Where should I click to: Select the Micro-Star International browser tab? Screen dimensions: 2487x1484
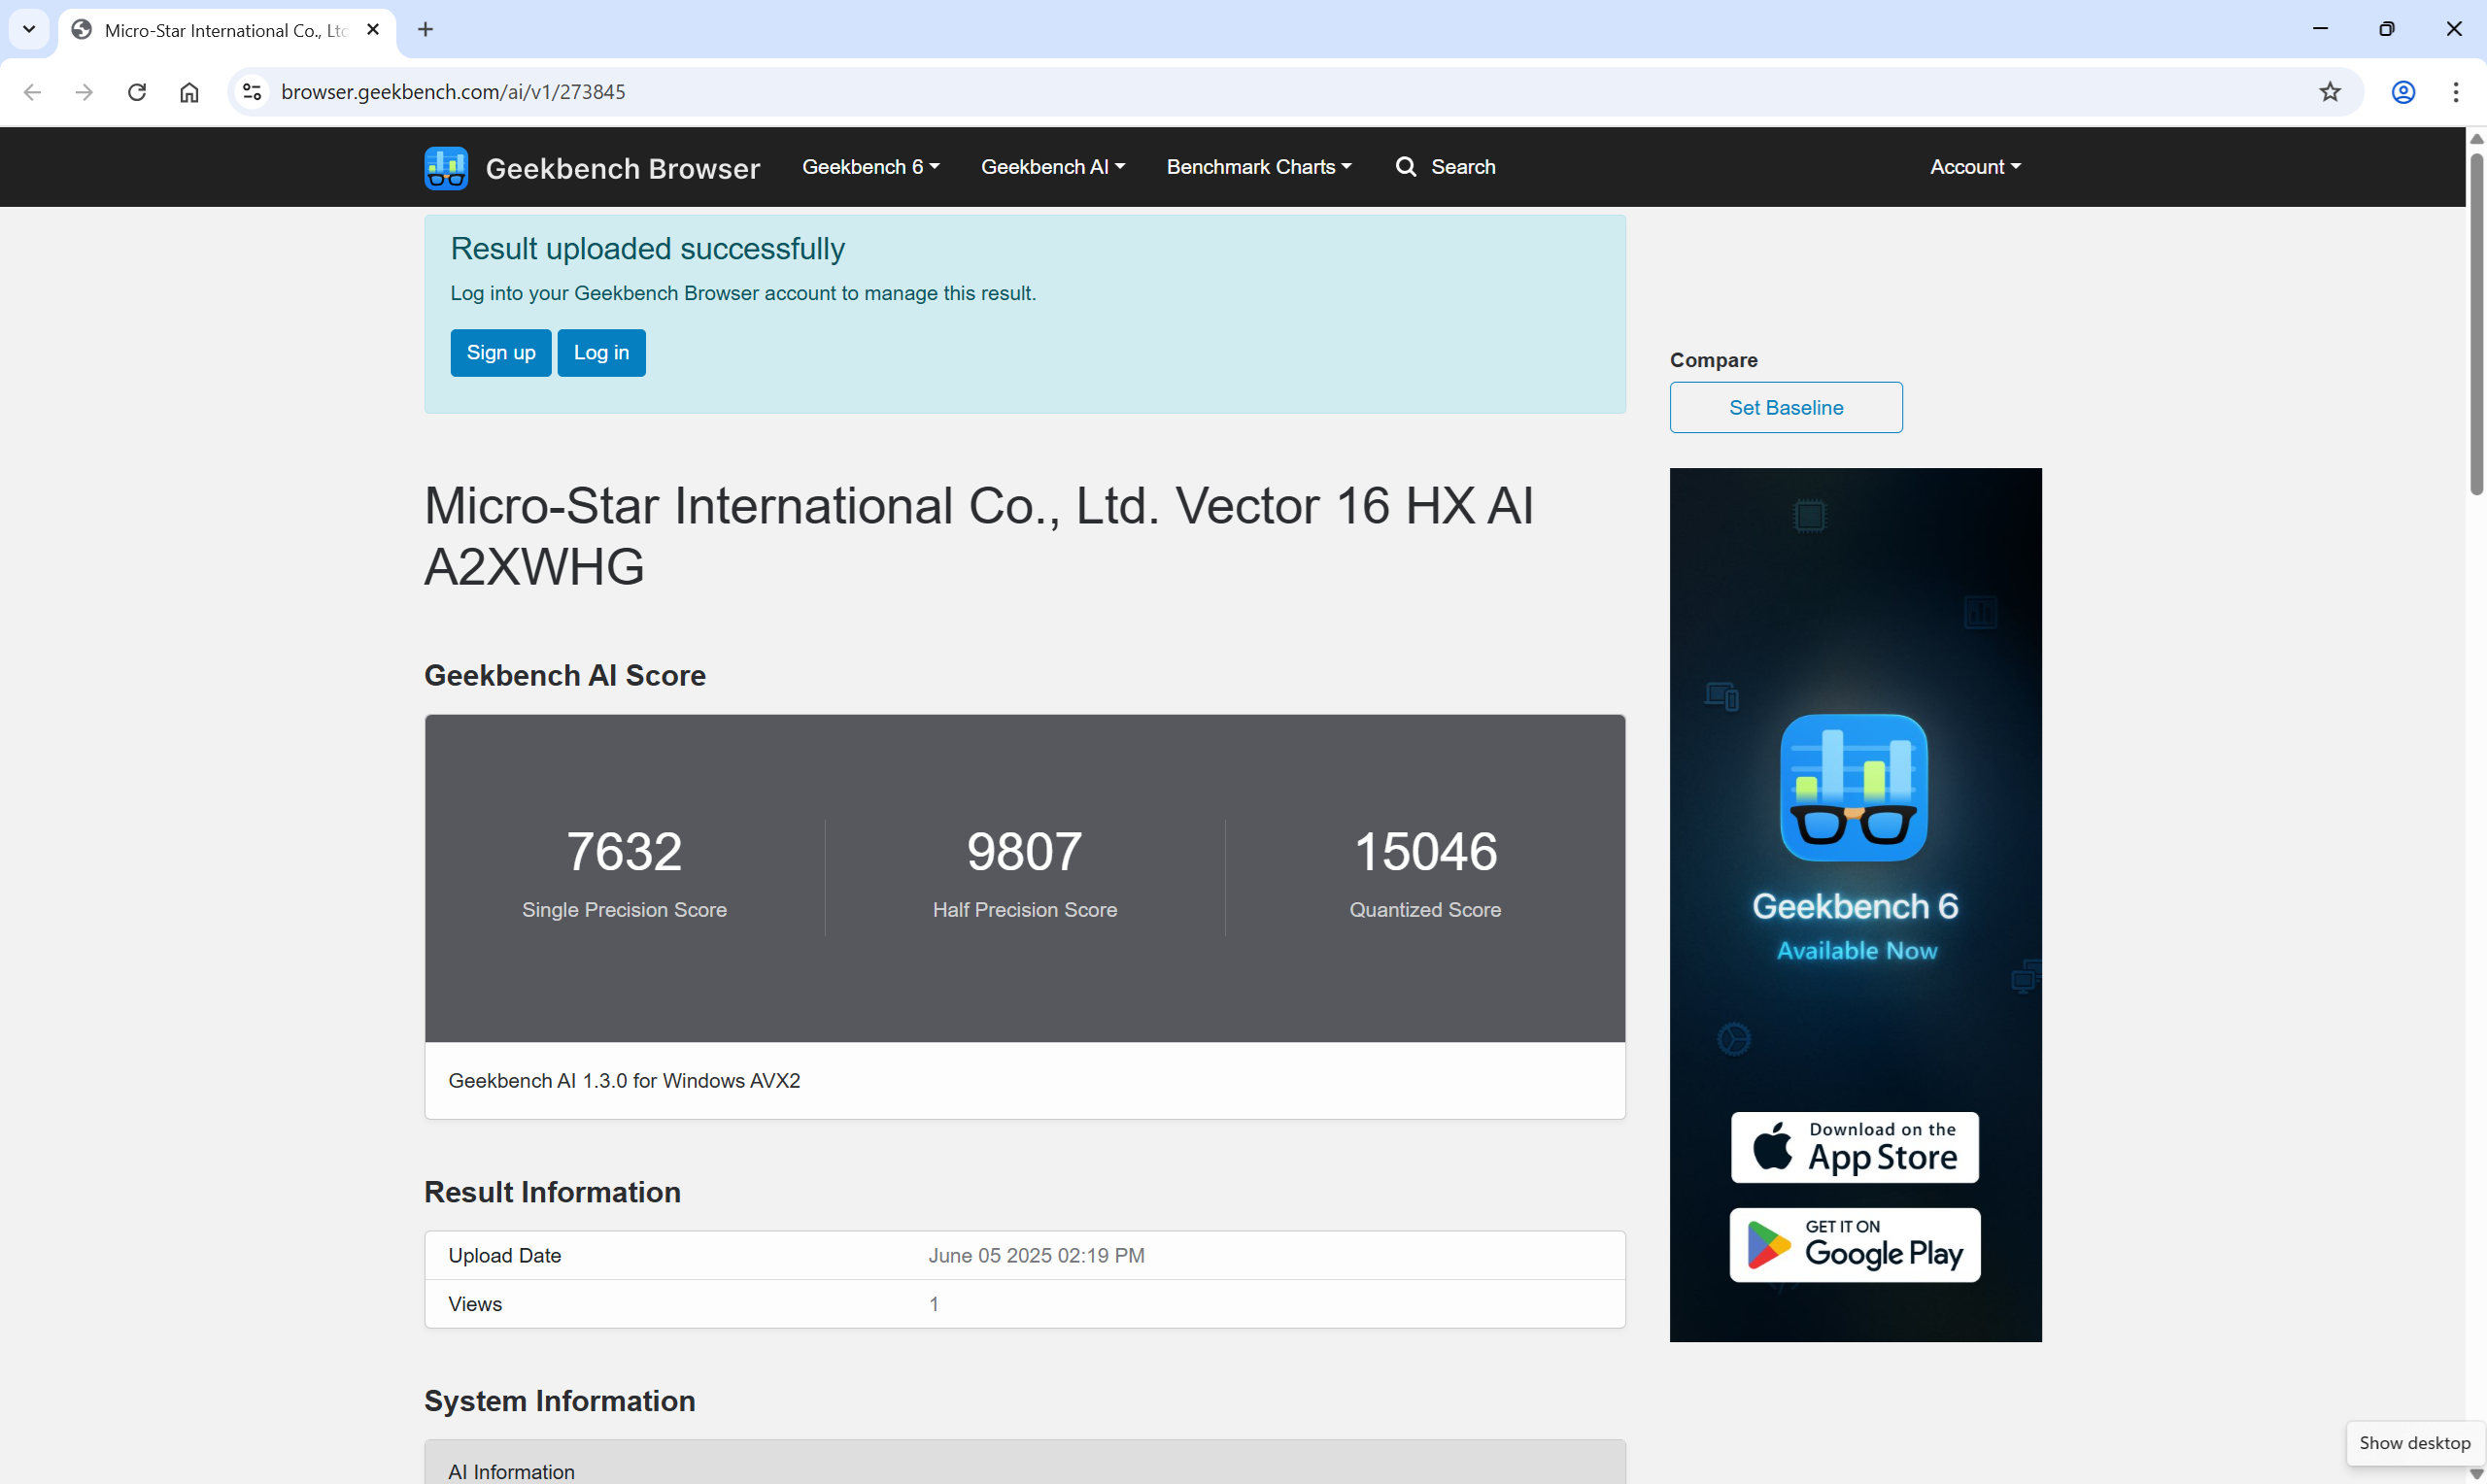[x=227, y=30]
